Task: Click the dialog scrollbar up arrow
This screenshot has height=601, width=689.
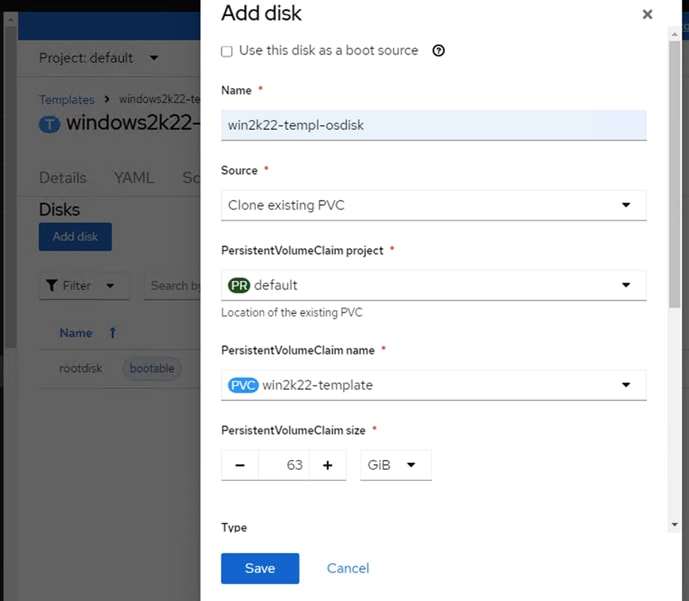Action: 674,34
